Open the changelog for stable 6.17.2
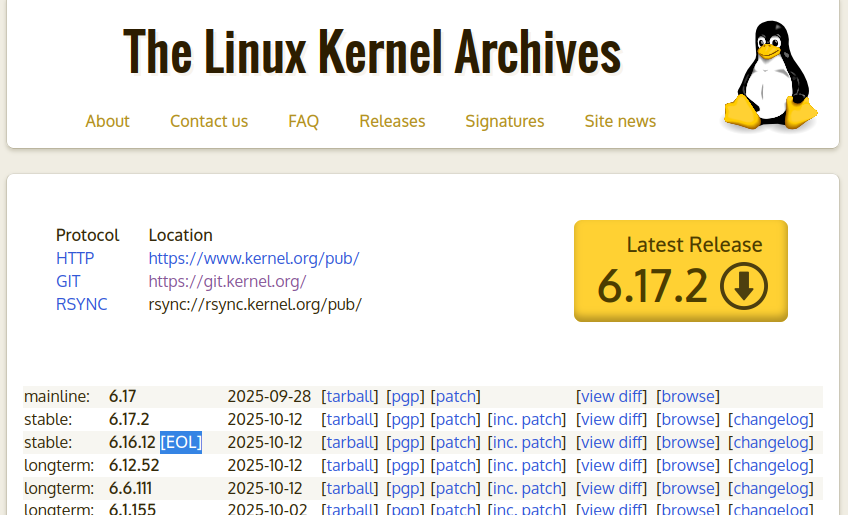848x515 pixels. pyautogui.click(x=770, y=419)
